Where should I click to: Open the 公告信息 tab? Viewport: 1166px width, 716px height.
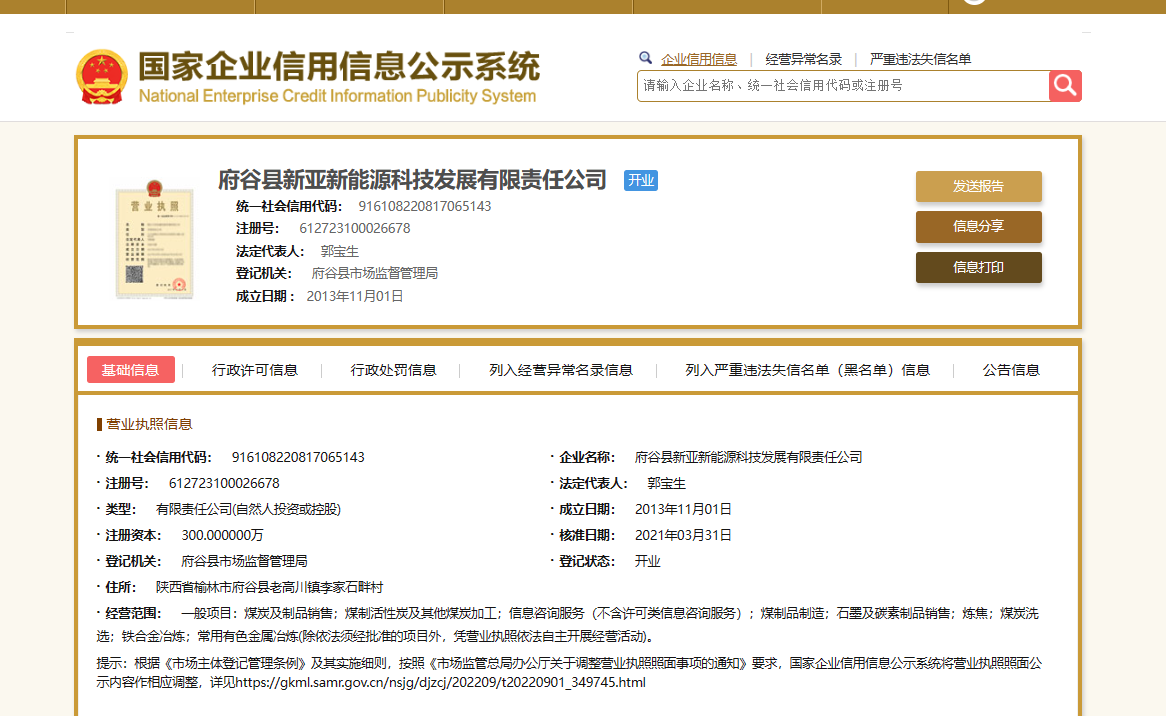1011,370
